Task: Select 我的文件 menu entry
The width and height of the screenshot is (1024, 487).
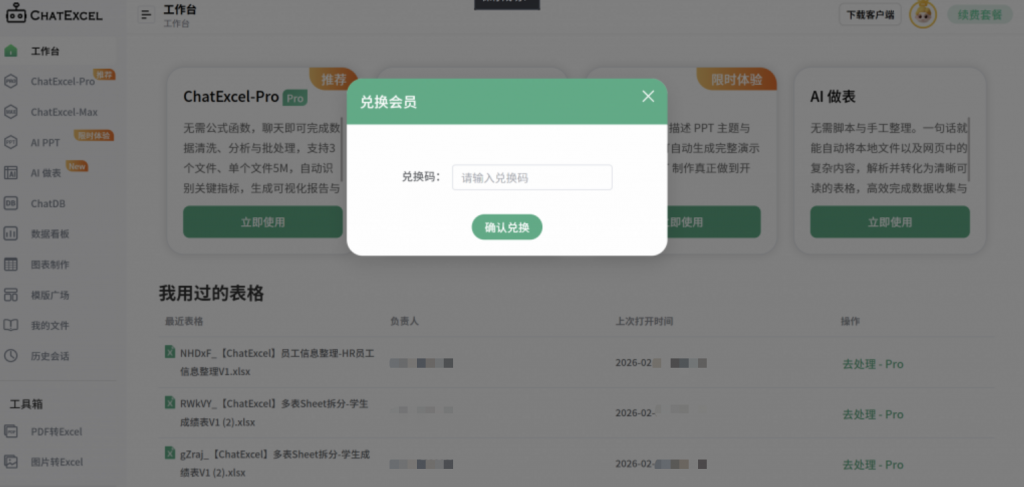Action: click(50, 325)
